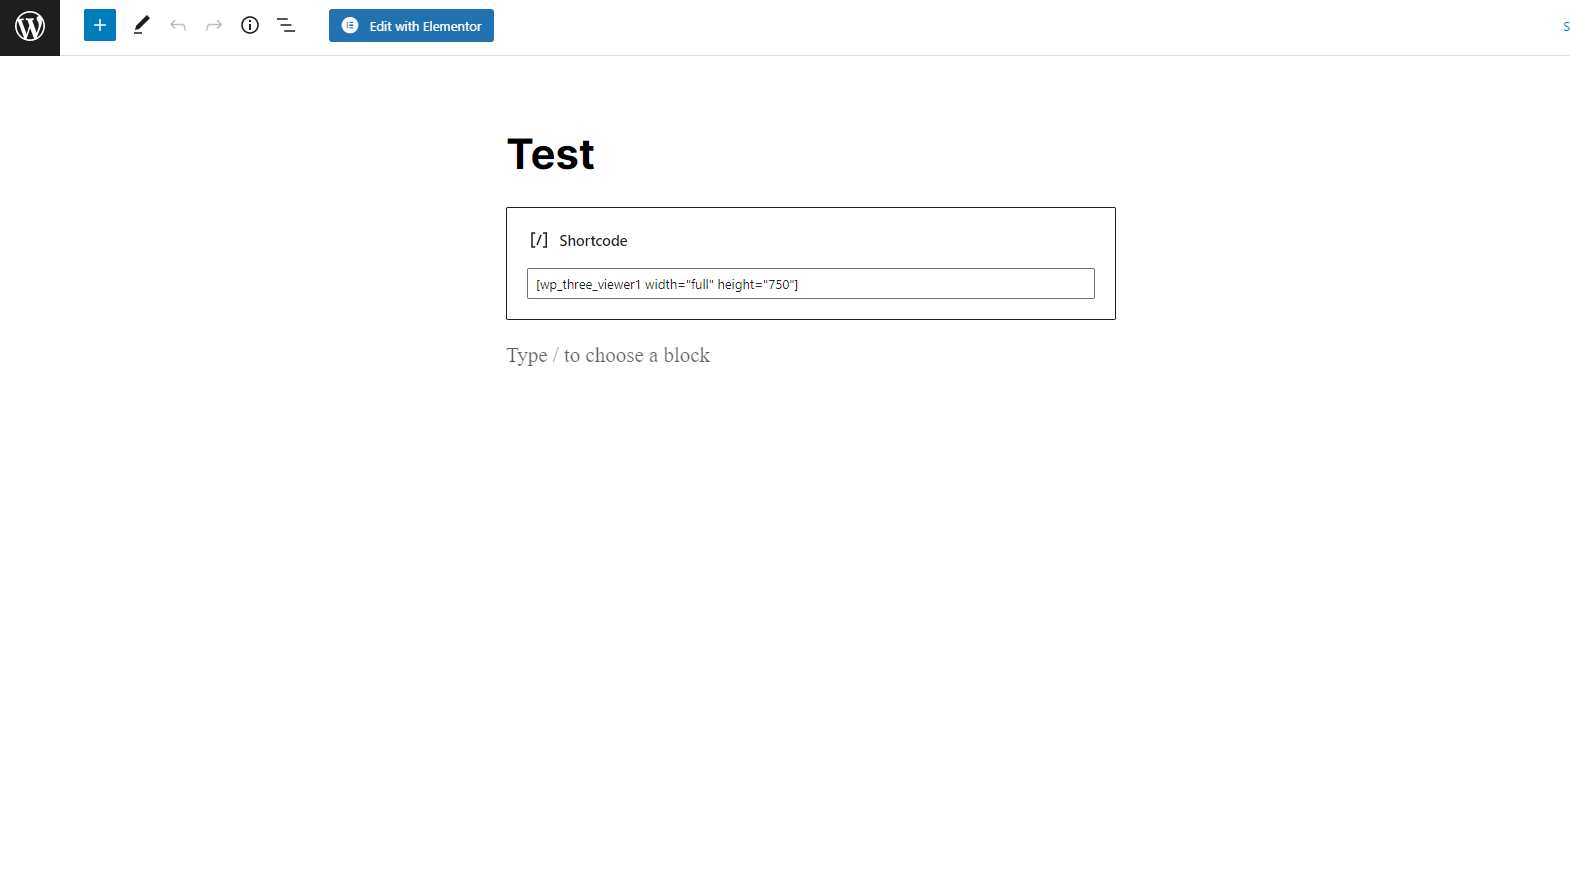Open the WordPress logo menu

click(30, 27)
